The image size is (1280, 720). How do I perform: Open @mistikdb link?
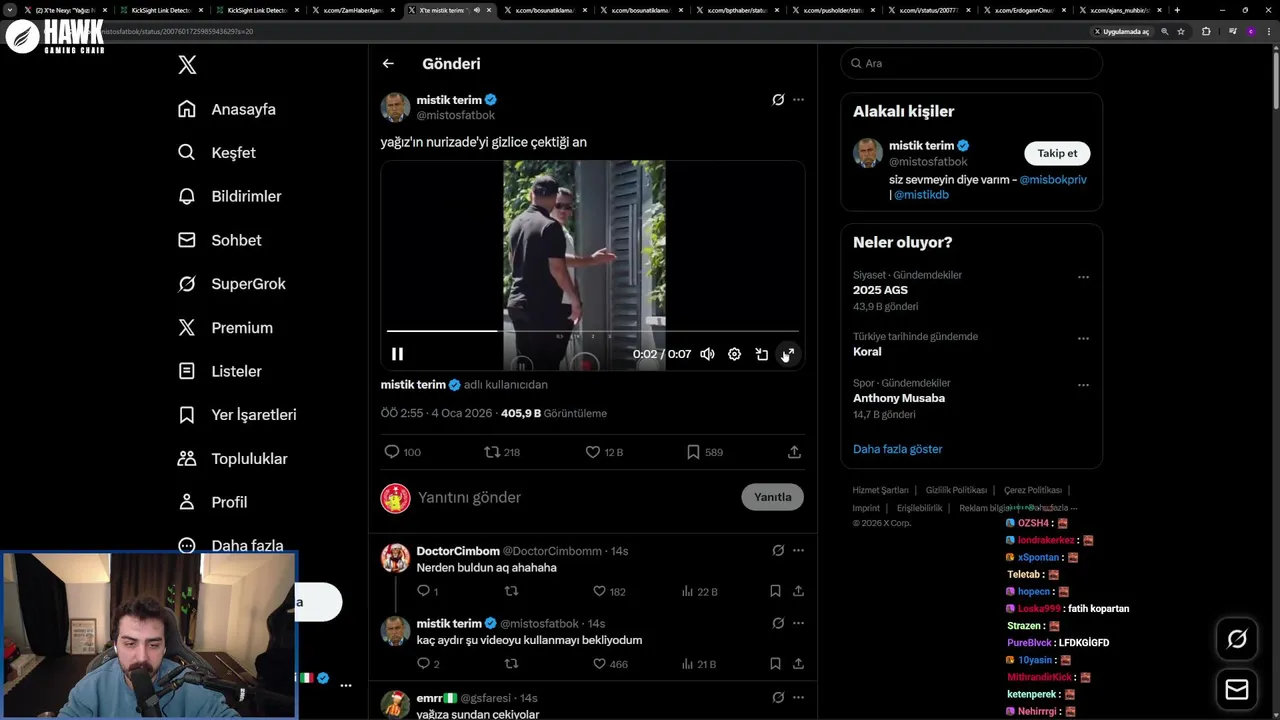(921, 195)
